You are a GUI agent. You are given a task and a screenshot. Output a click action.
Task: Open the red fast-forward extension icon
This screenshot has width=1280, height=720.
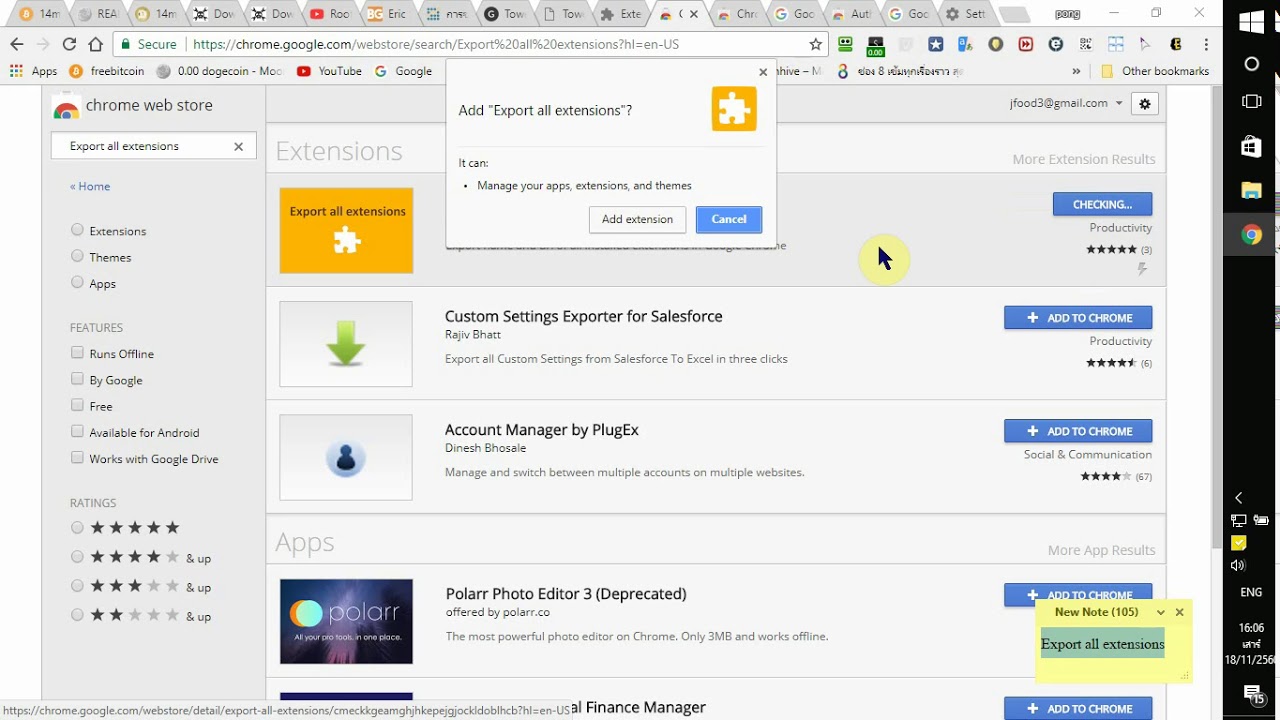tap(1025, 44)
